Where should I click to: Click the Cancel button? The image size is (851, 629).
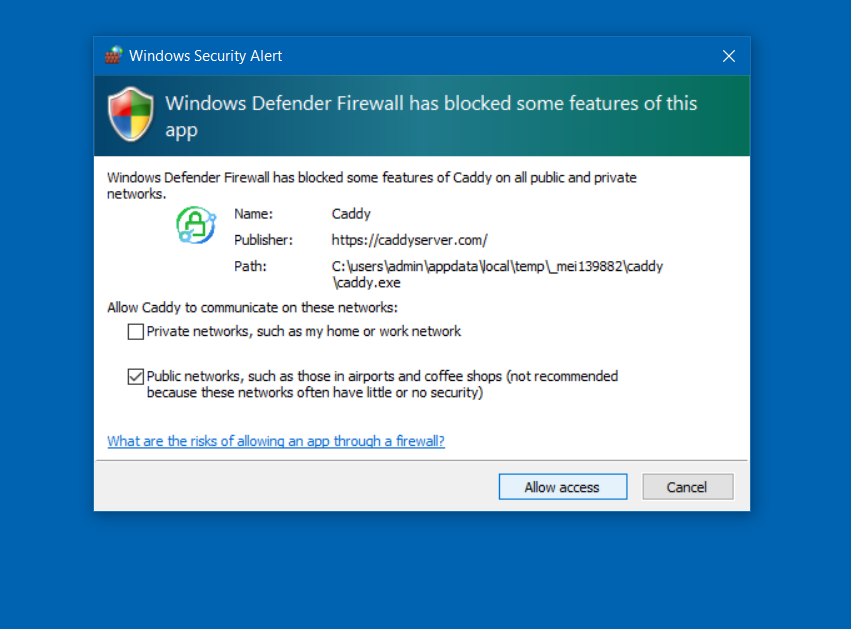pyautogui.click(x=688, y=487)
